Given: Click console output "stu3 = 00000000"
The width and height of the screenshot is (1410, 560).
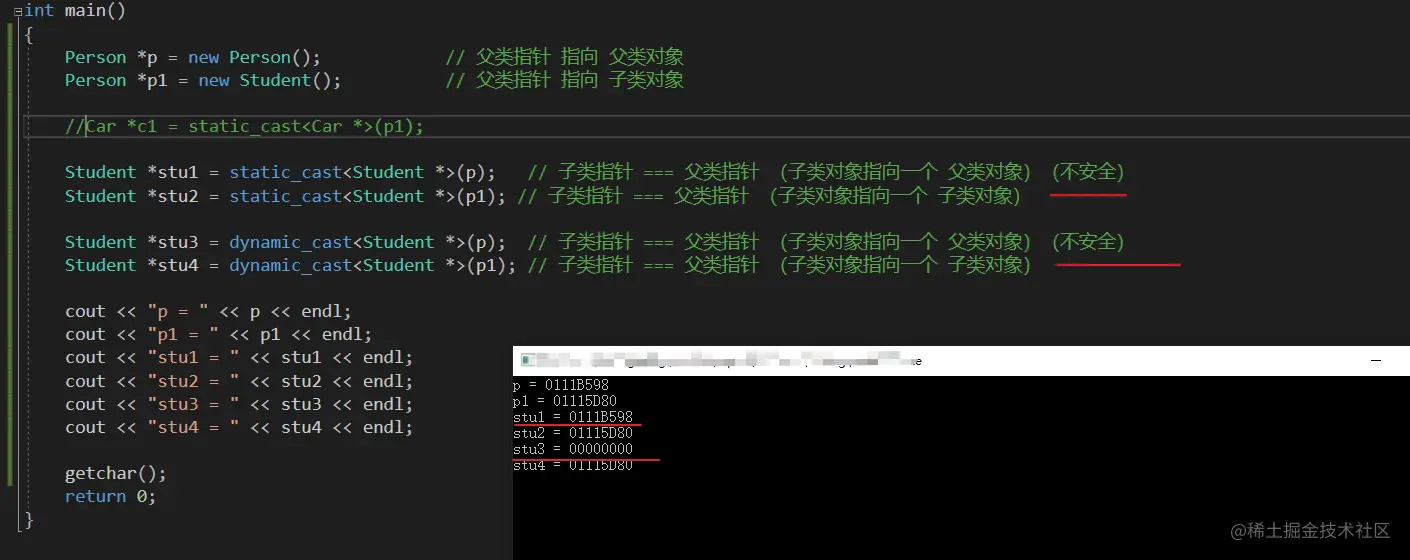Looking at the screenshot, I should (573, 449).
